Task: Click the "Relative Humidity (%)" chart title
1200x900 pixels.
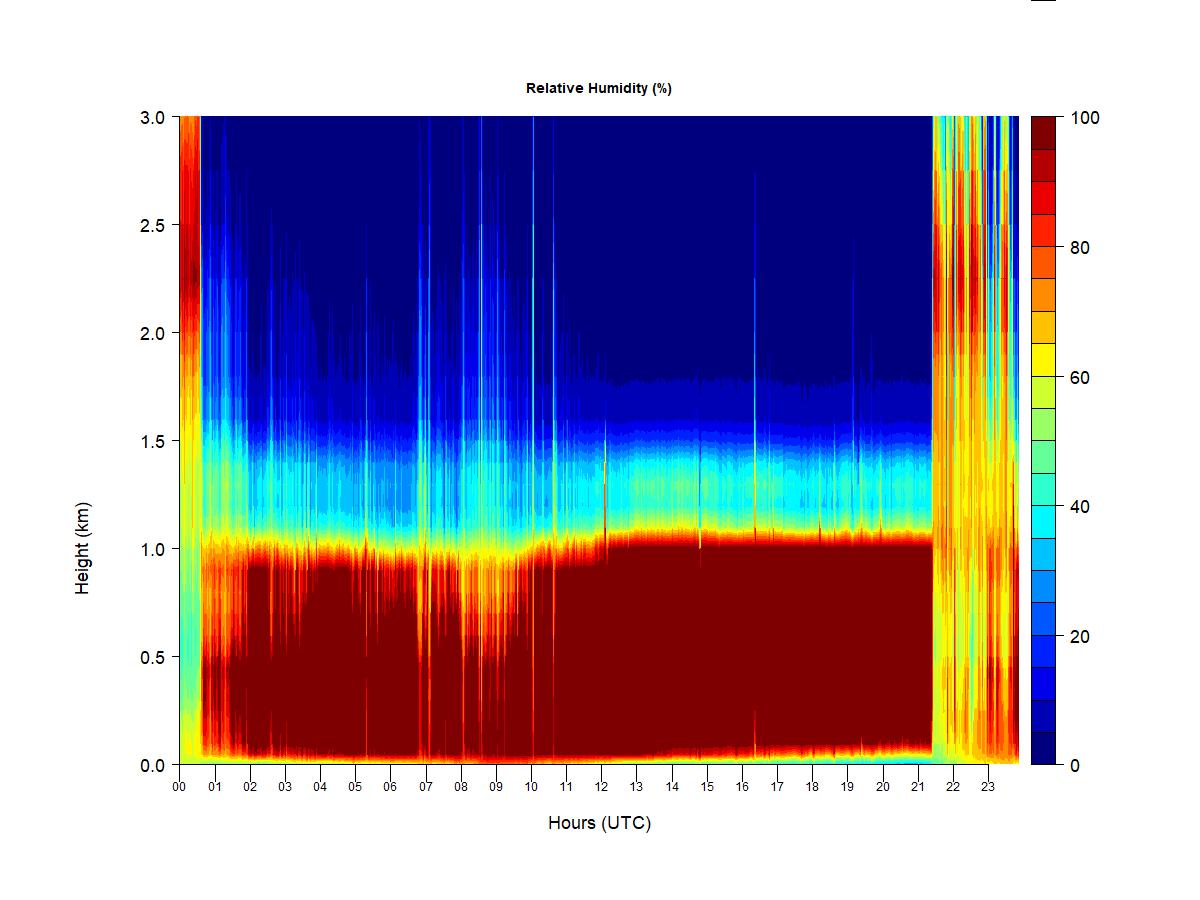Action: pos(598,88)
